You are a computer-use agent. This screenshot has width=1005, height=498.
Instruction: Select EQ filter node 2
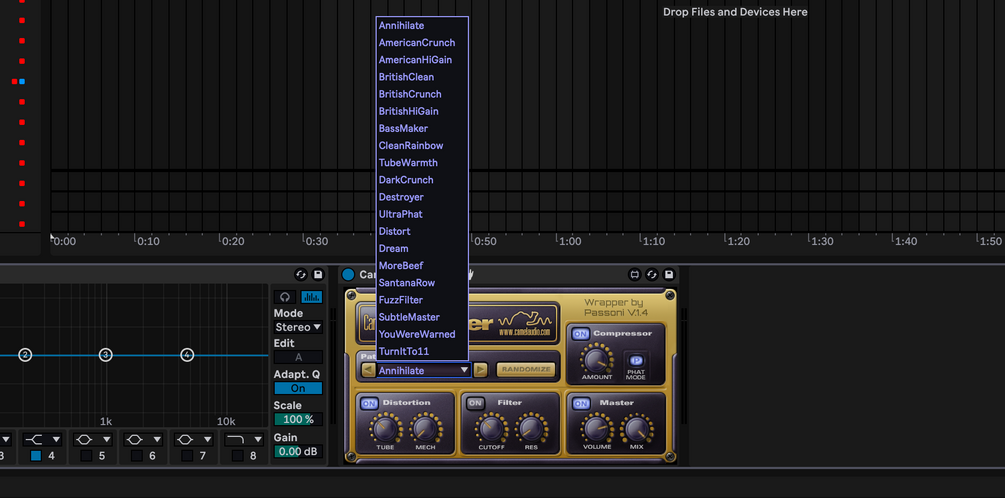(25, 354)
